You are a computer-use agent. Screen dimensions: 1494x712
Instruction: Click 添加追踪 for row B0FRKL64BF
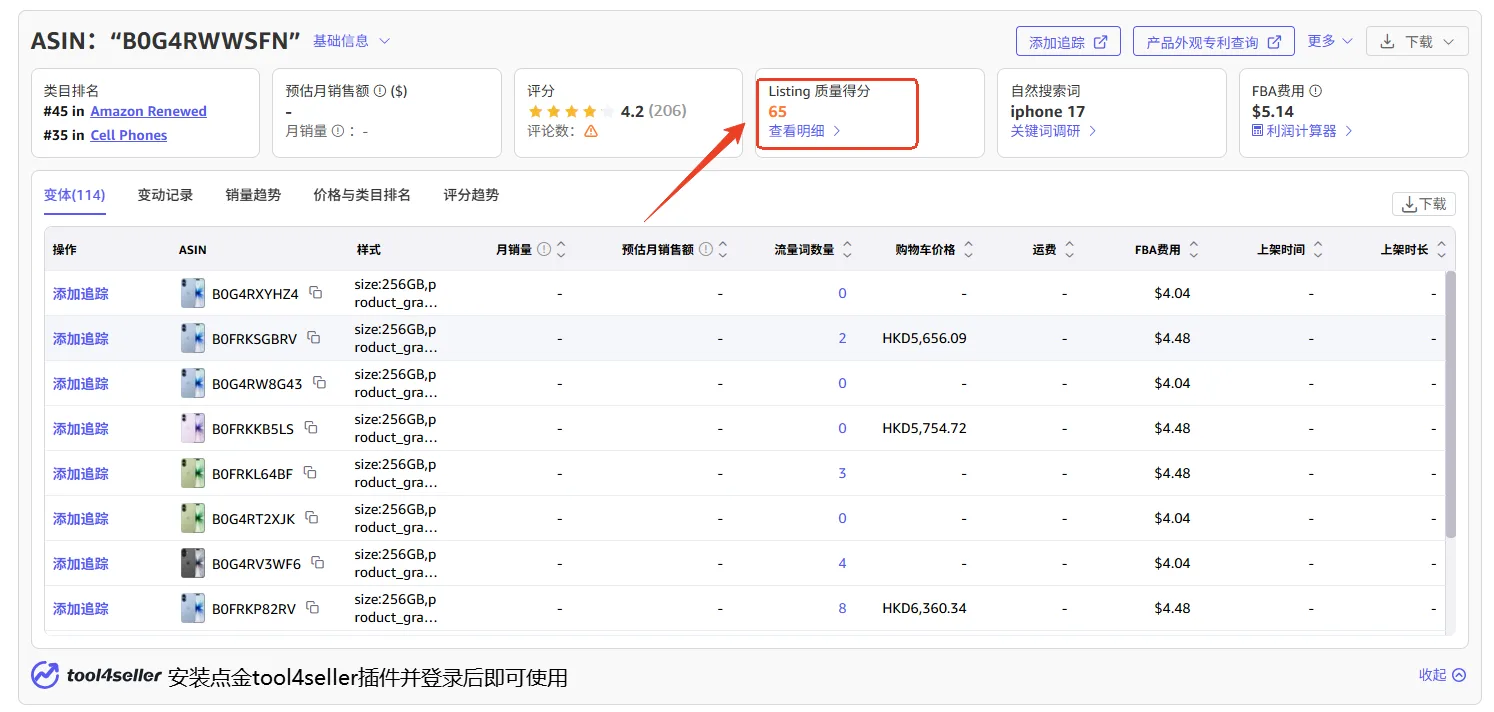[x=81, y=473]
